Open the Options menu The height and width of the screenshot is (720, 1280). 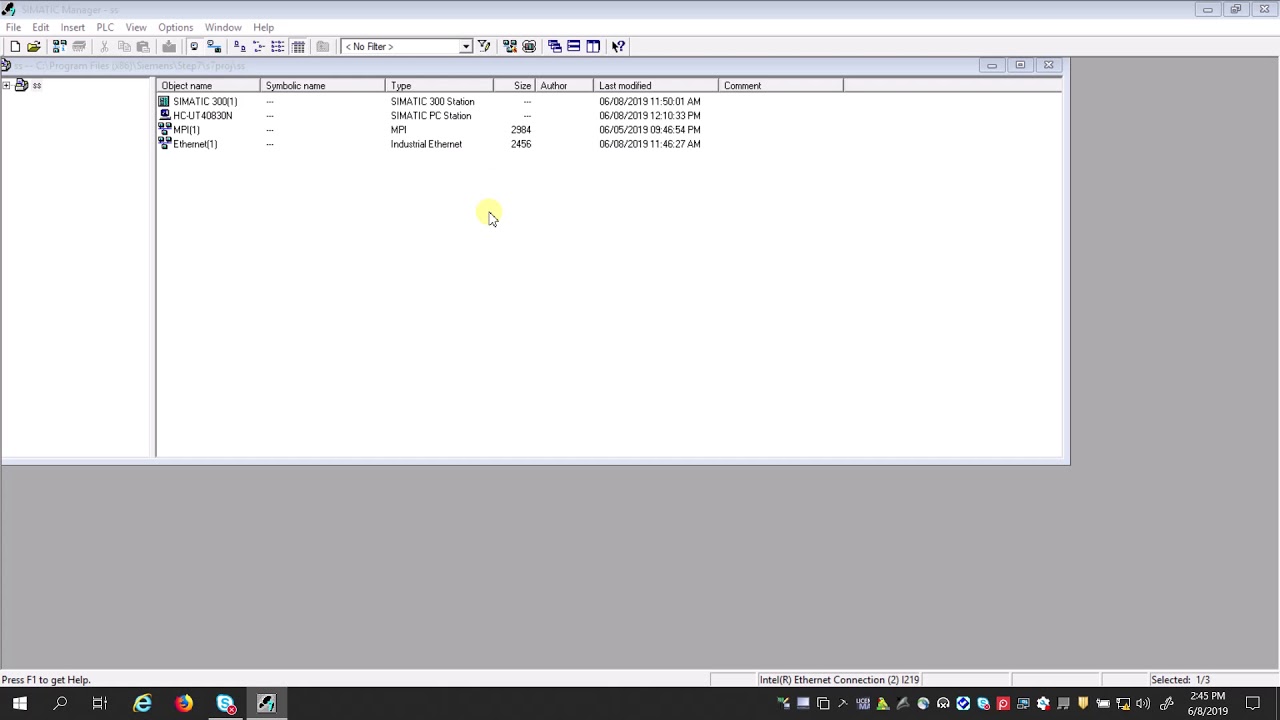click(x=175, y=27)
